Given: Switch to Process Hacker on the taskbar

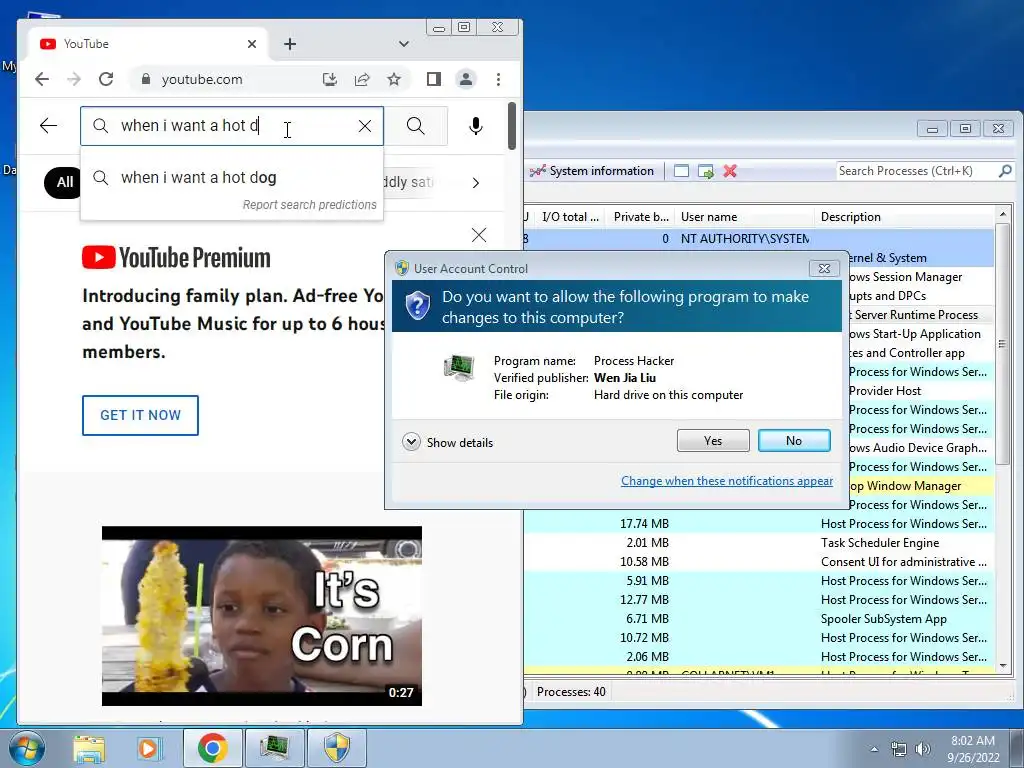Looking at the screenshot, I should [274, 748].
